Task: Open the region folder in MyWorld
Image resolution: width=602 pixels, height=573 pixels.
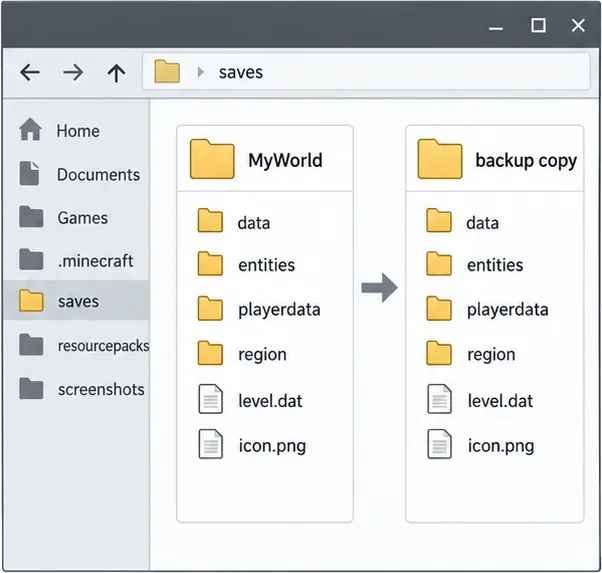Action: pos(242,353)
